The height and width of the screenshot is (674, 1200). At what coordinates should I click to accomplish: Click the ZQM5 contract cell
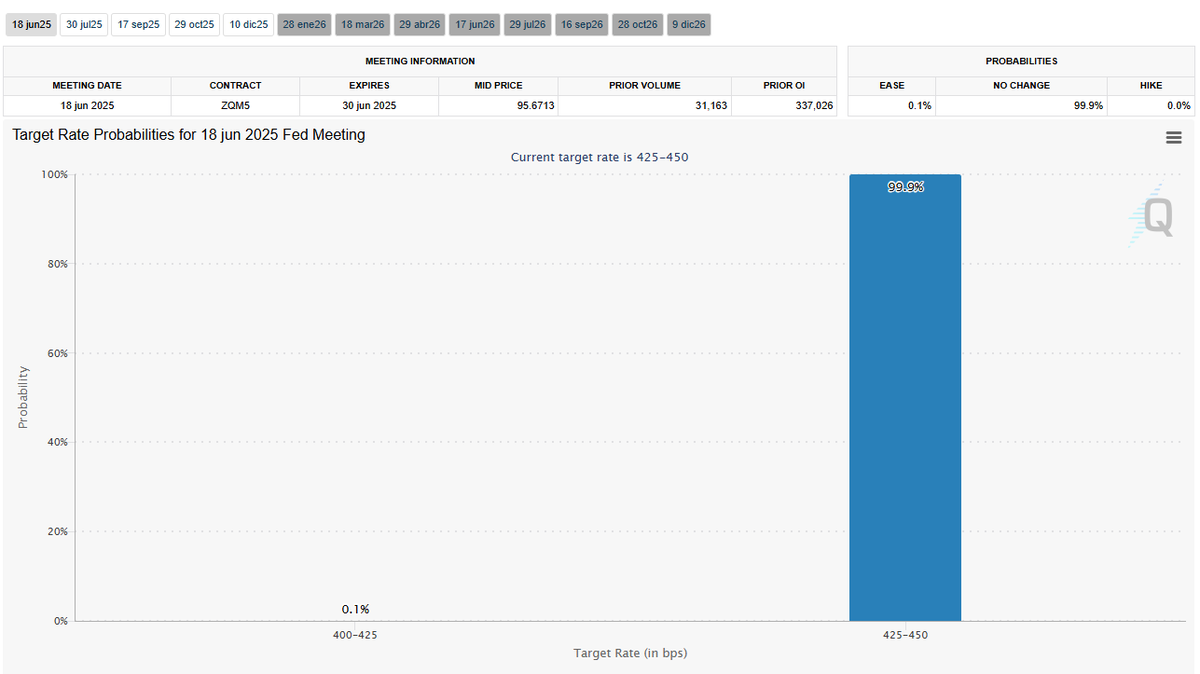235,105
